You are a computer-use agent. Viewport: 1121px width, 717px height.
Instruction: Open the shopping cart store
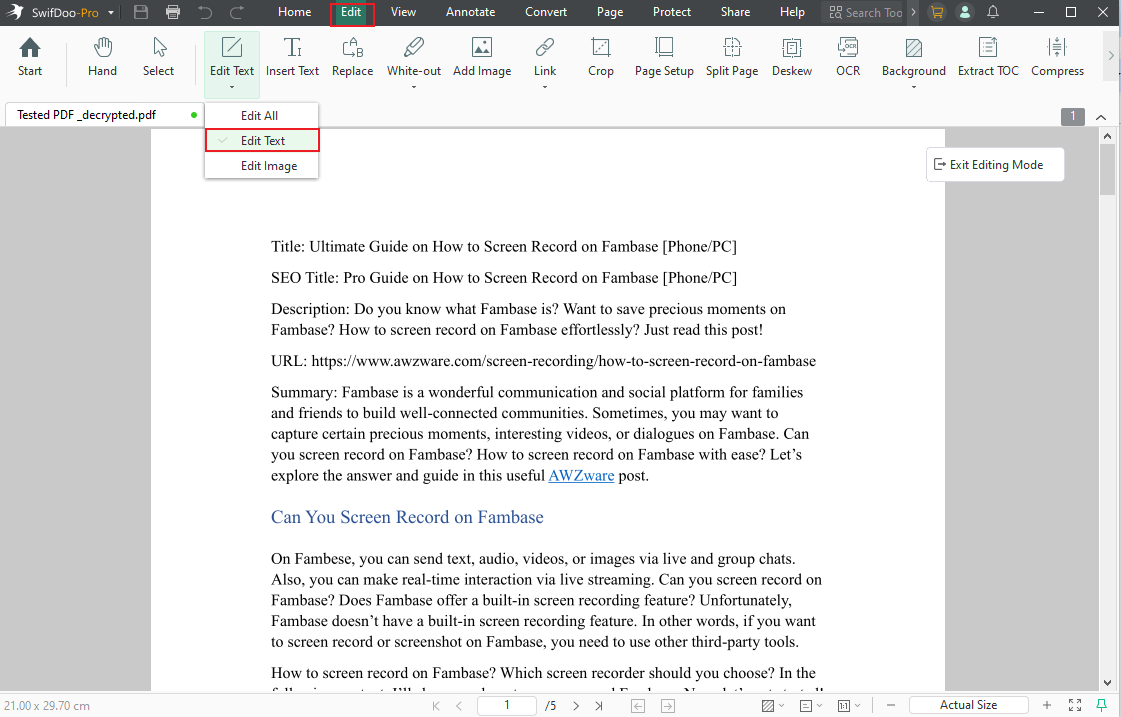click(937, 13)
